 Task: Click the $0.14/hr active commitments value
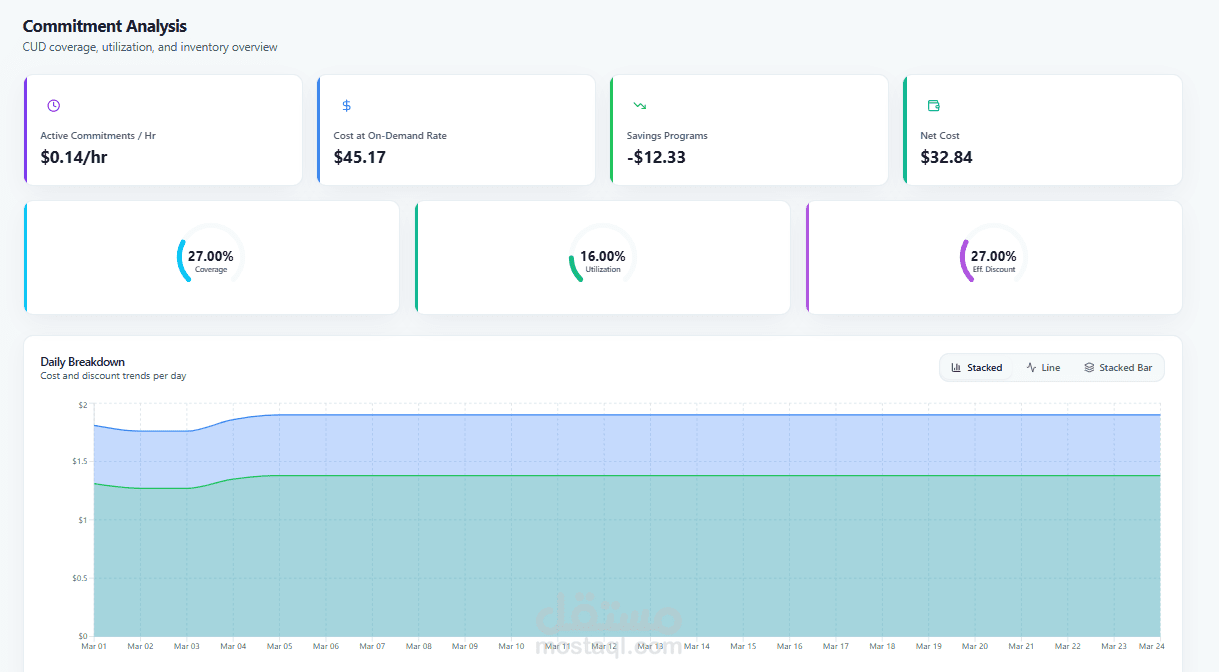[x=73, y=157]
